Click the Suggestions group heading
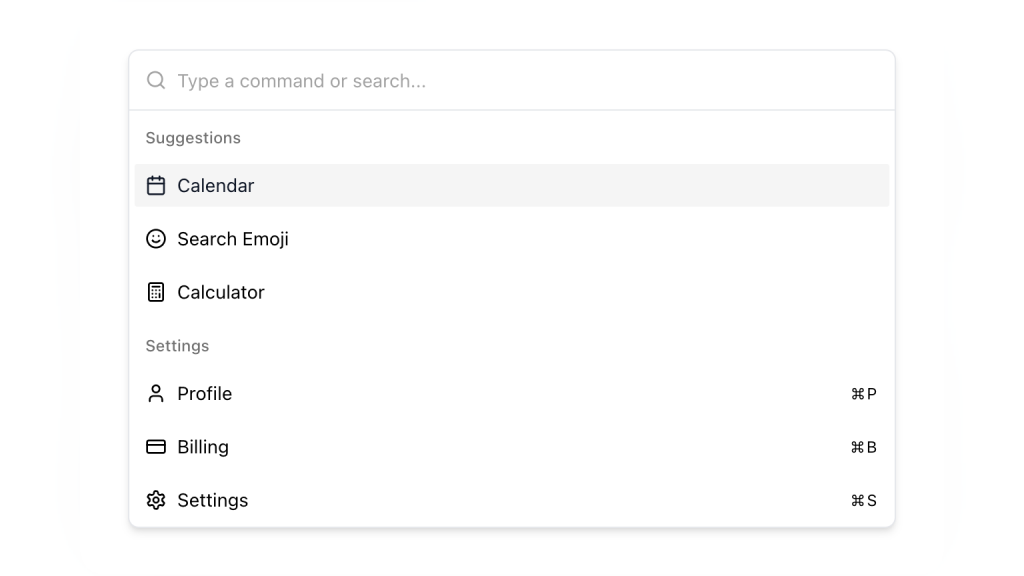Screen dimensions: 1024x576 (193, 138)
